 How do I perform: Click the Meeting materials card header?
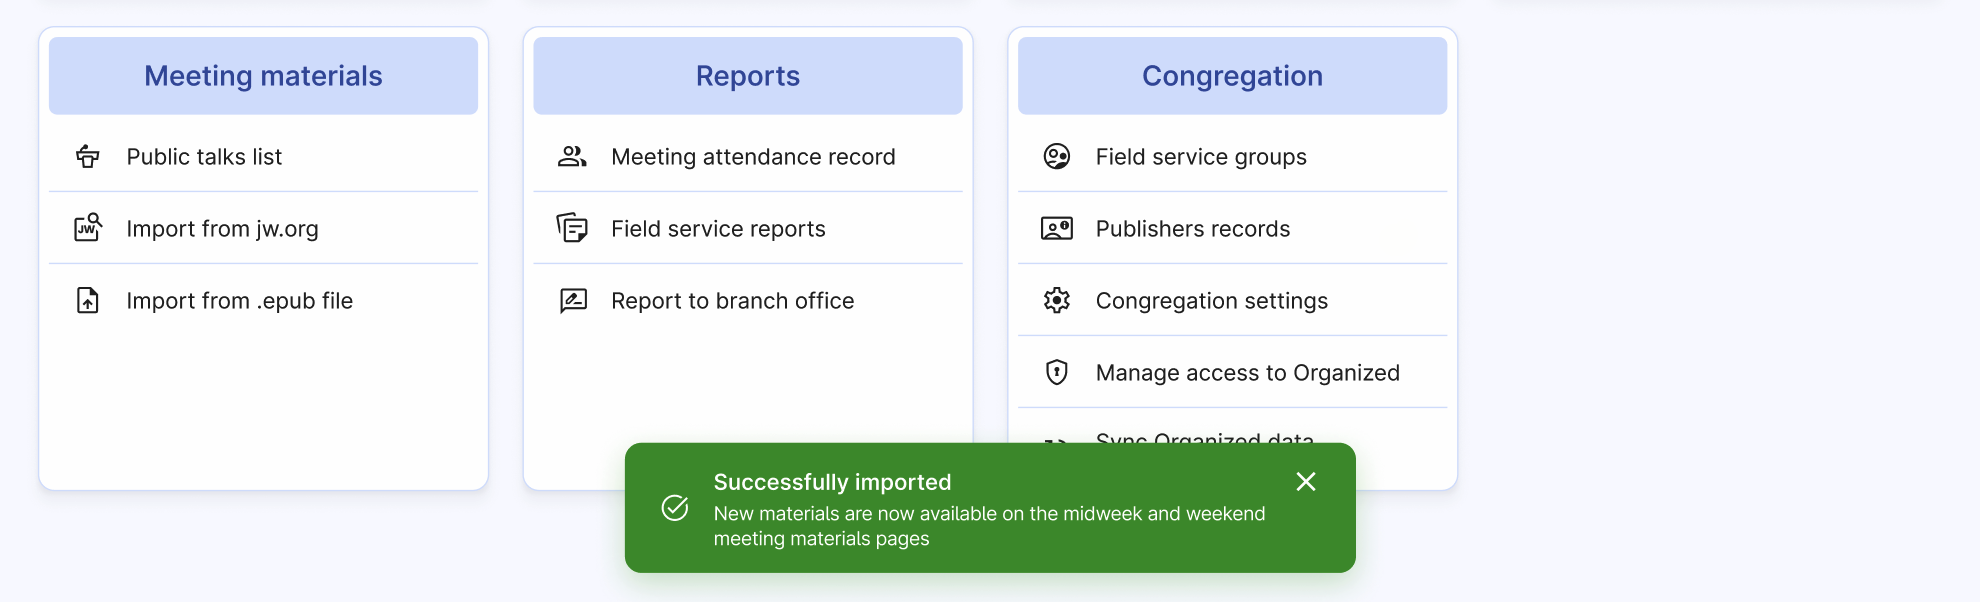tap(263, 76)
